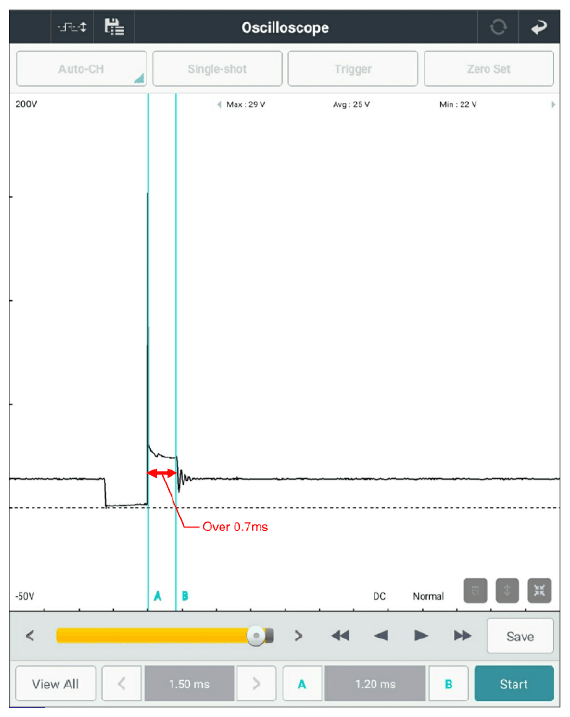Jump to next measurement stats arrow

[x=553, y=105]
